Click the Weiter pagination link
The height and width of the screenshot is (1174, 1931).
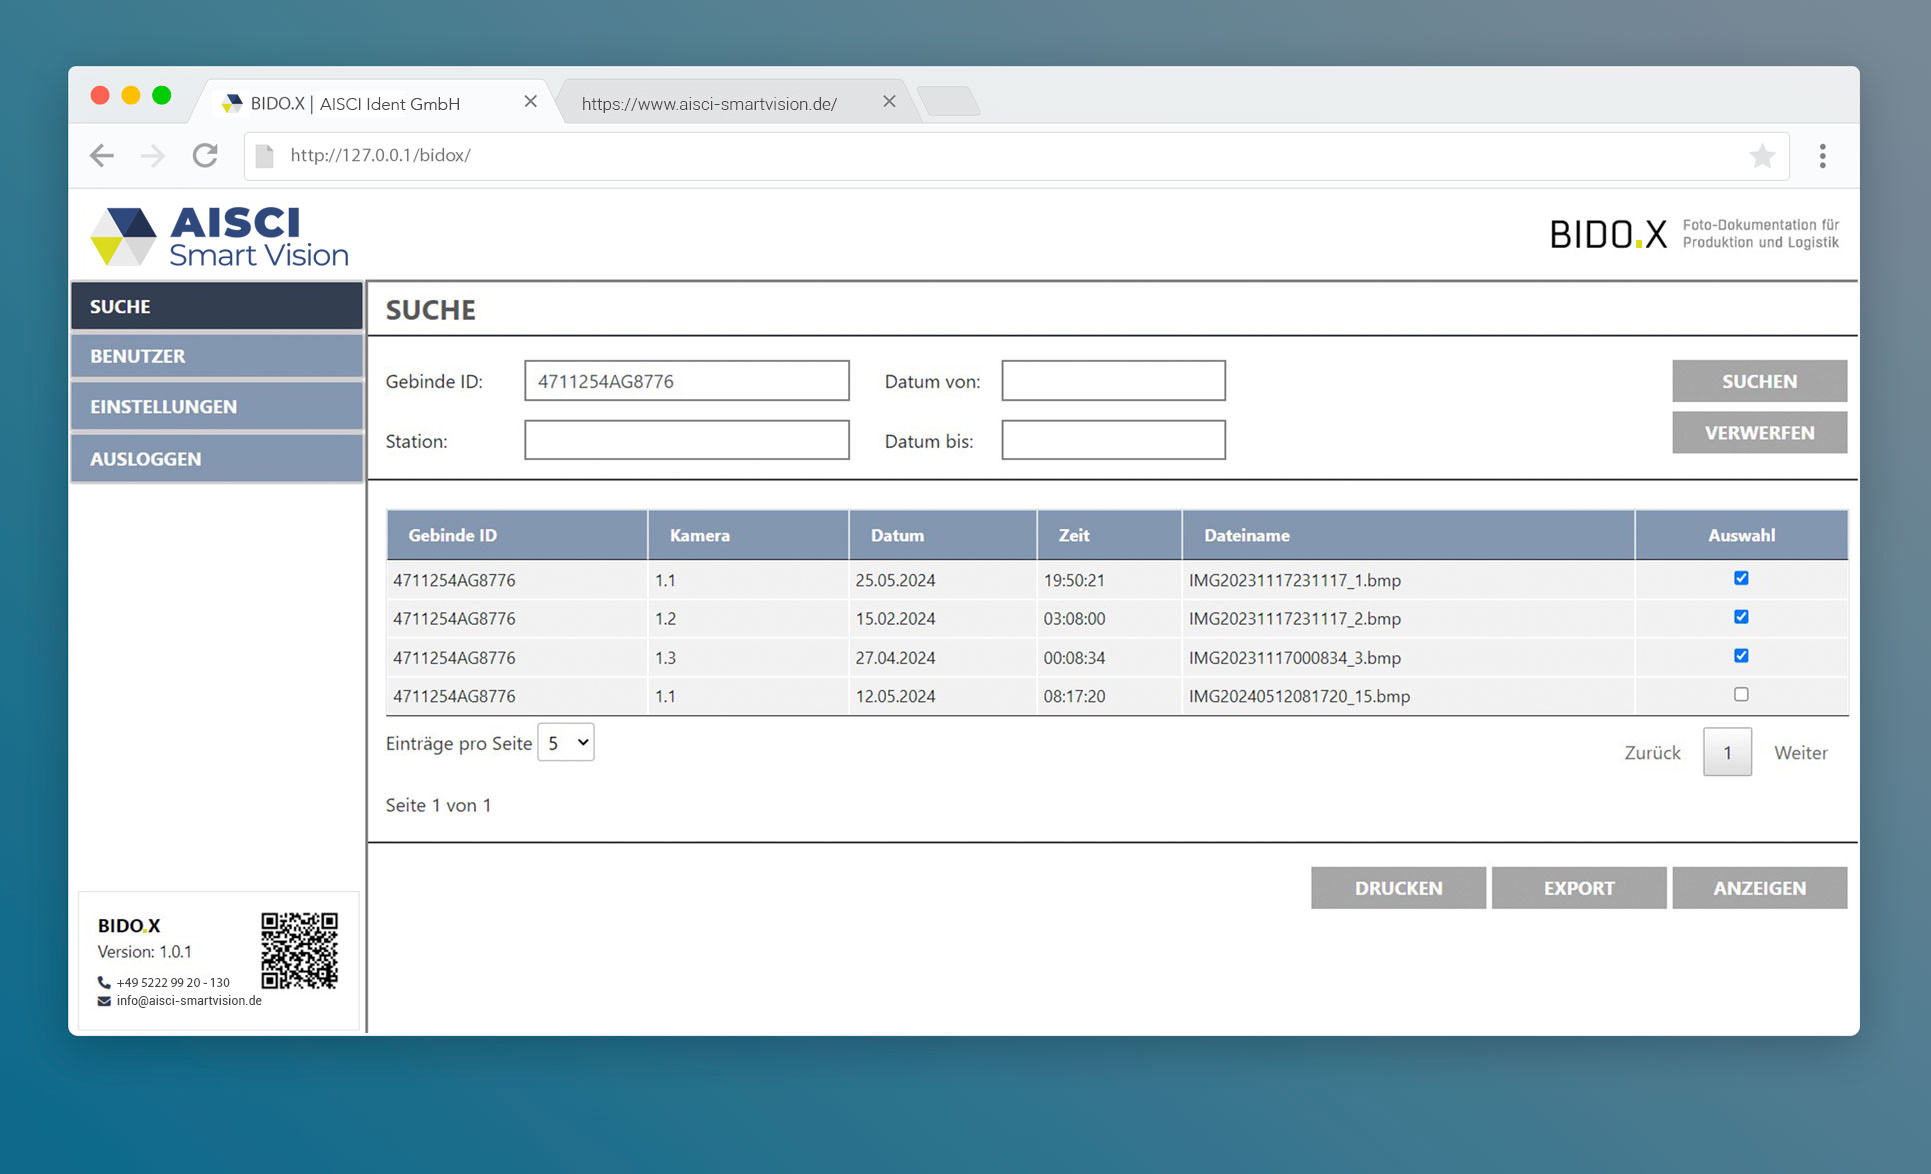pos(1800,753)
